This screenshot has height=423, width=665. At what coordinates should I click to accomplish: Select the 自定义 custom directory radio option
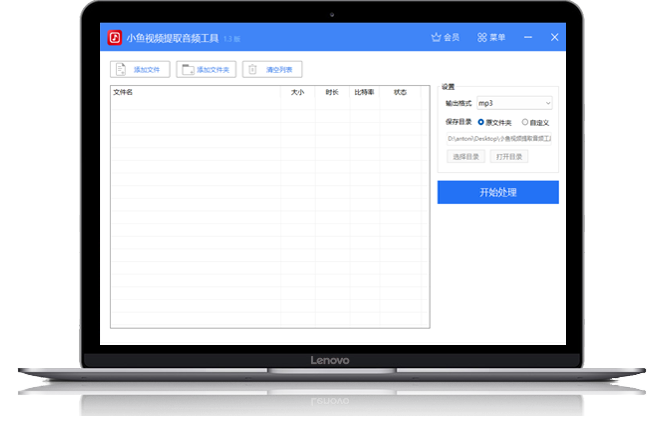[x=535, y=123]
